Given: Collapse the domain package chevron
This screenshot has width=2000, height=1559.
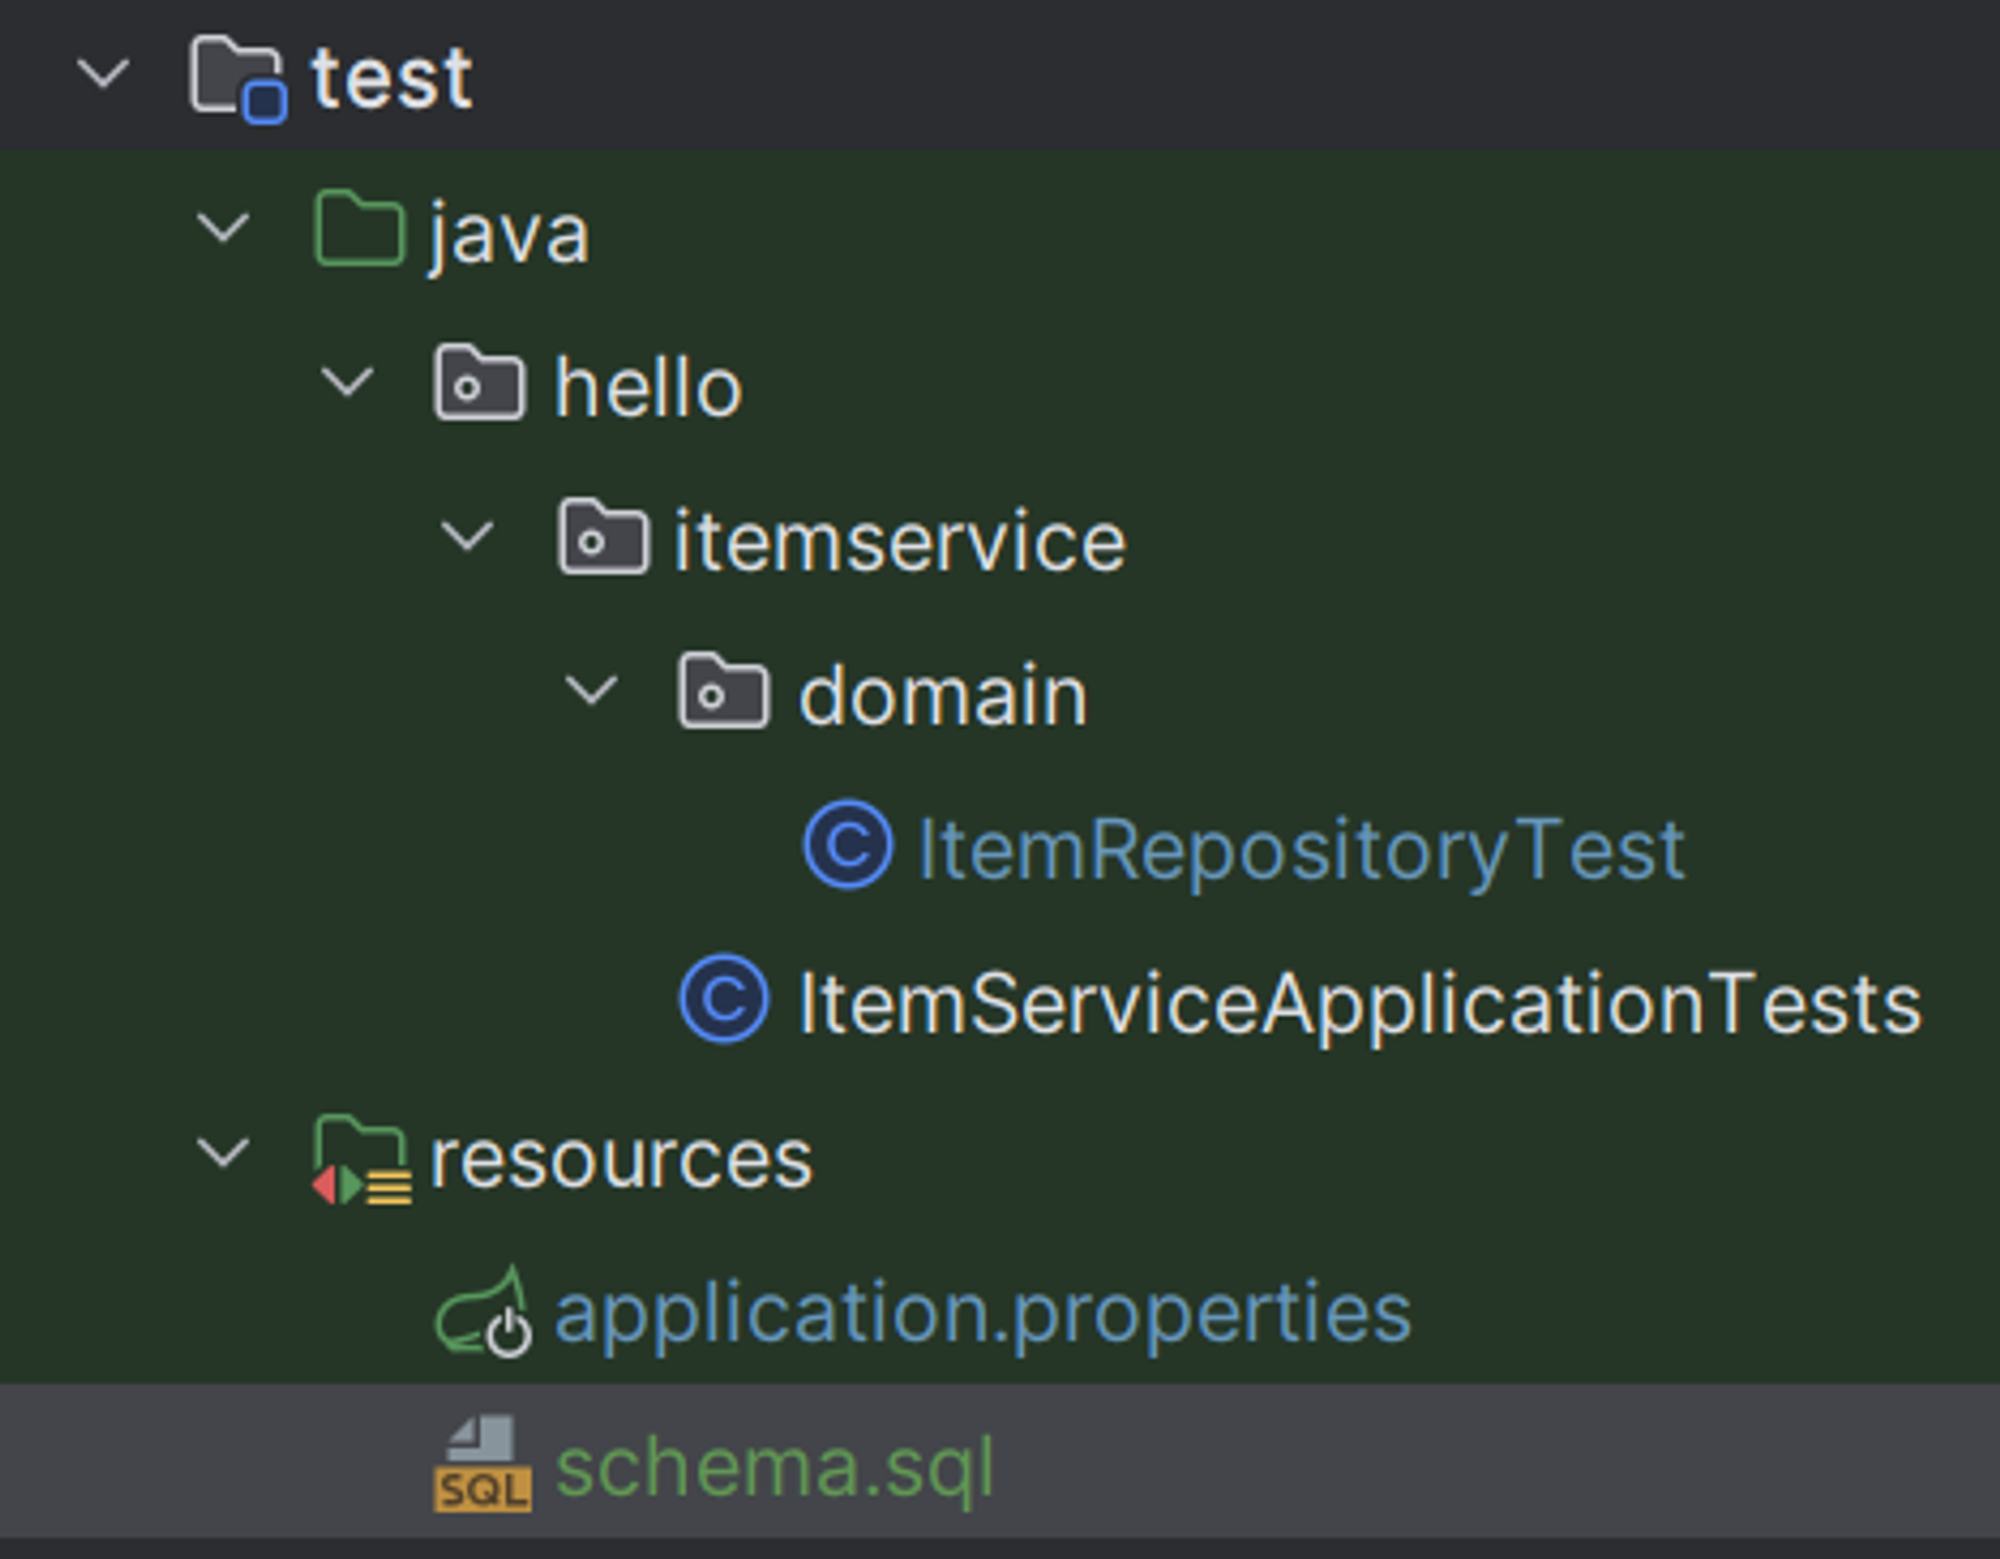Looking at the screenshot, I should [591, 690].
